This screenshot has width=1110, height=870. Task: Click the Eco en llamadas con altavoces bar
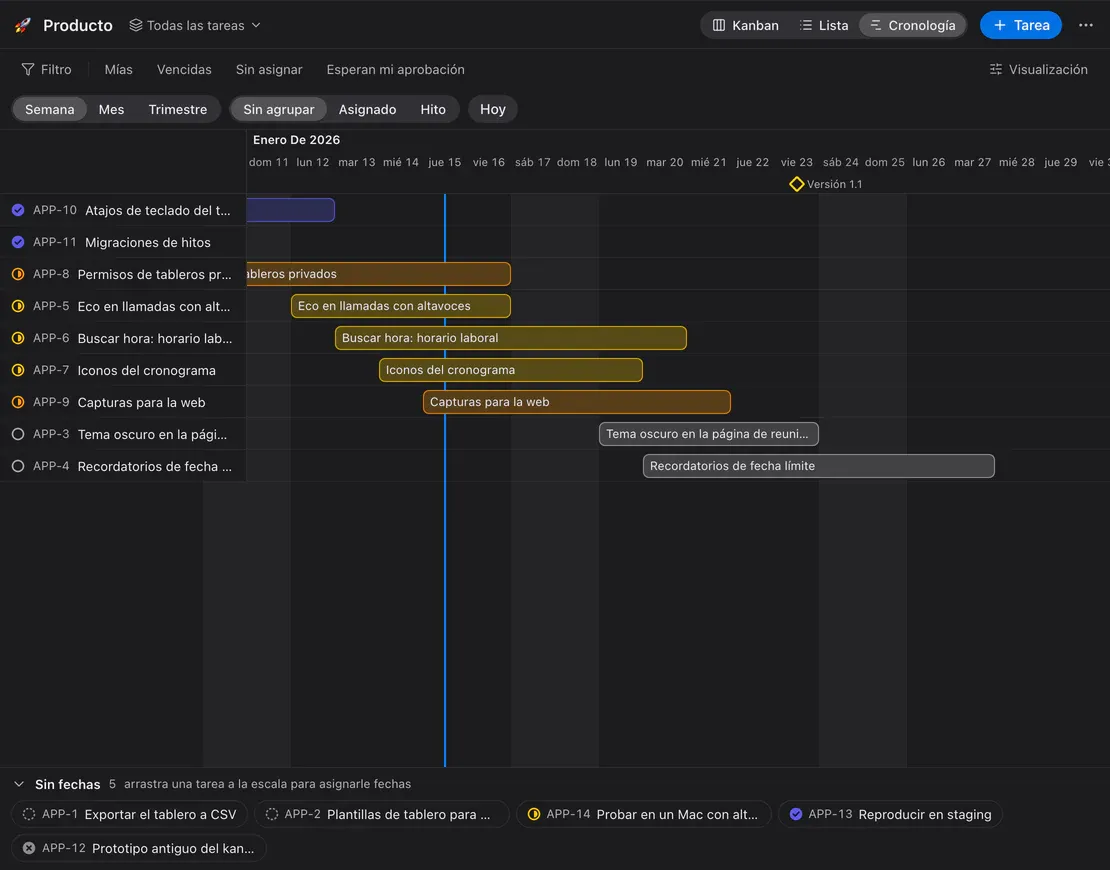point(401,306)
